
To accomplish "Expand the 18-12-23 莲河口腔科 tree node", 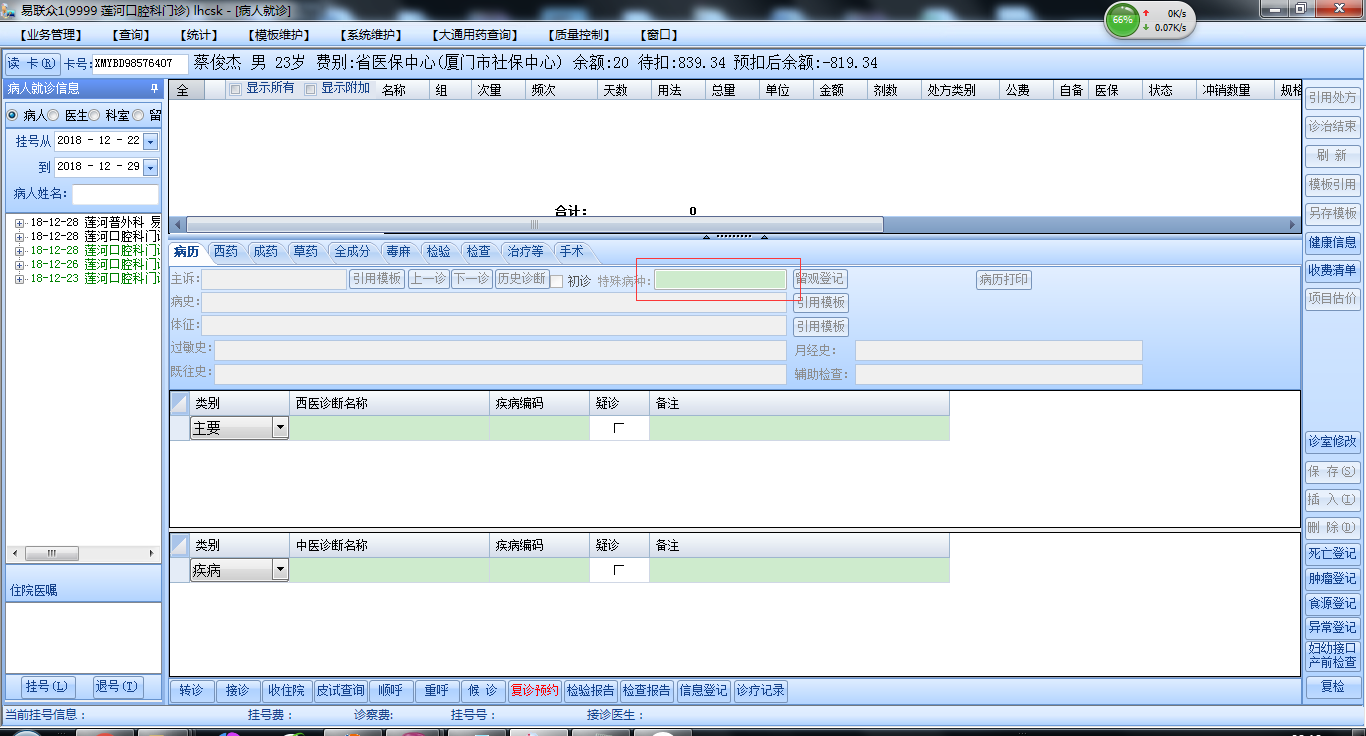I will click(x=19, y=279).
